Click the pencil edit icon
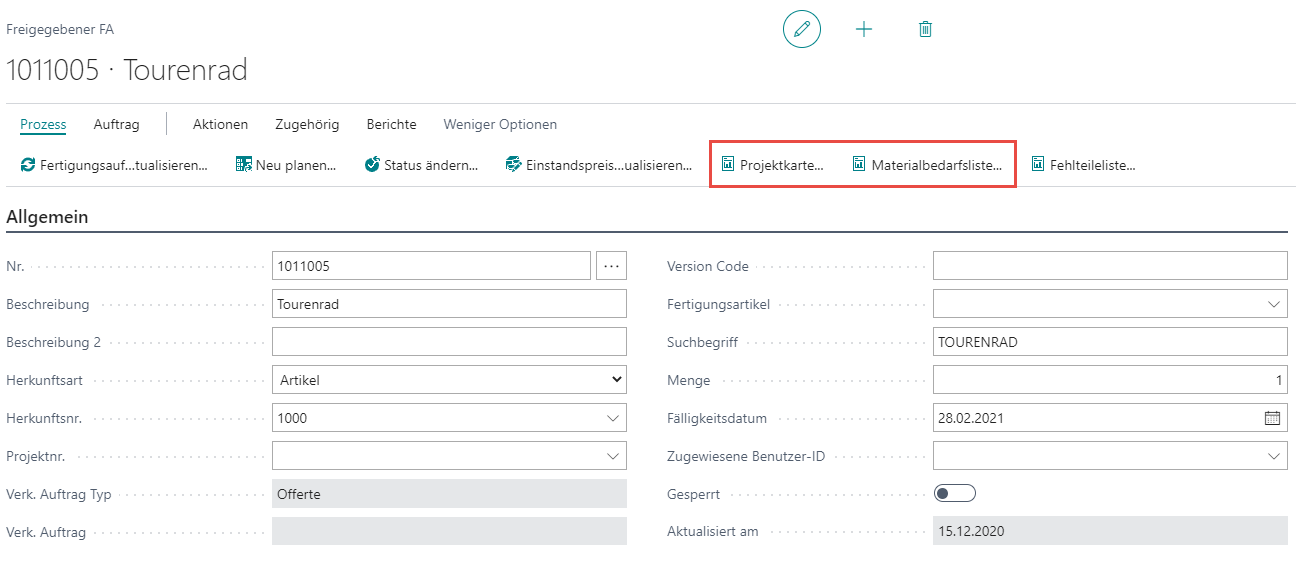This screenshot has width=1296, height=566. pyautogui.click(x=801, y=30)
